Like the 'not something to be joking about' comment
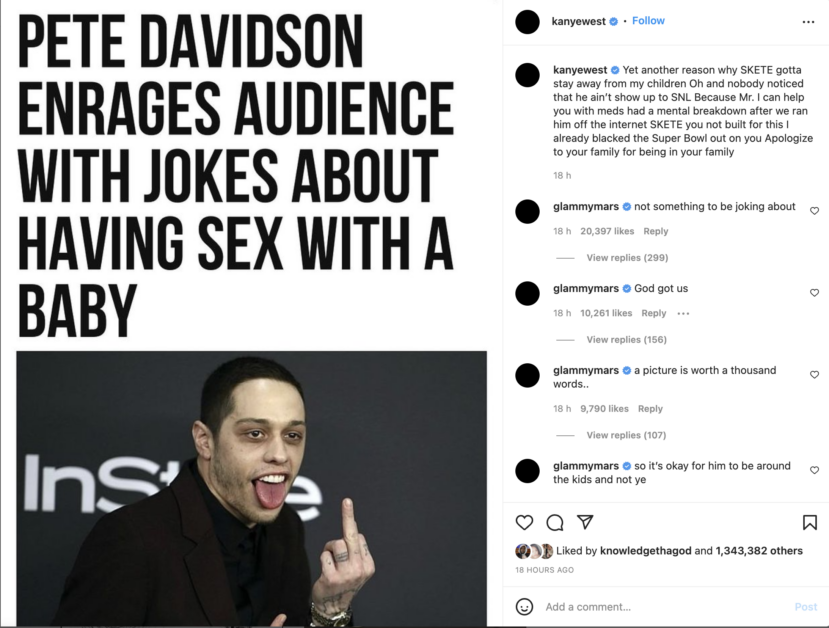The image size is (829, 628). (814, 211)
